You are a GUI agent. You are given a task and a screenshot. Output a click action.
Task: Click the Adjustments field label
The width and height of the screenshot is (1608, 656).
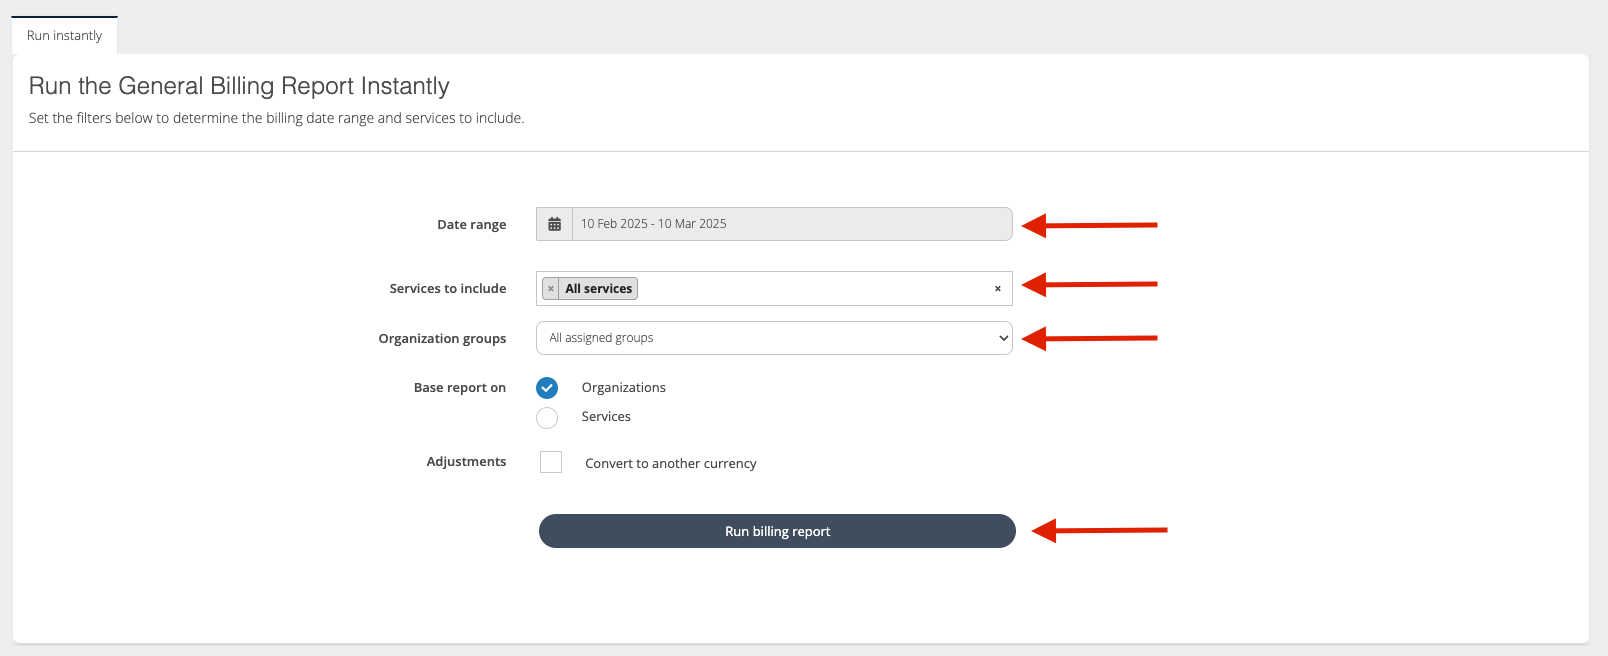(466, 462)
